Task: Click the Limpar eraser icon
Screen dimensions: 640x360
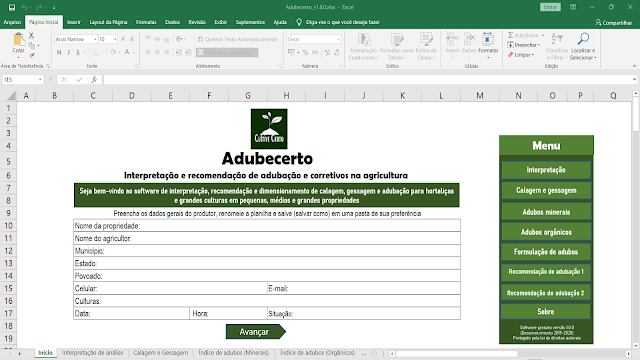Action: [510, 55]
